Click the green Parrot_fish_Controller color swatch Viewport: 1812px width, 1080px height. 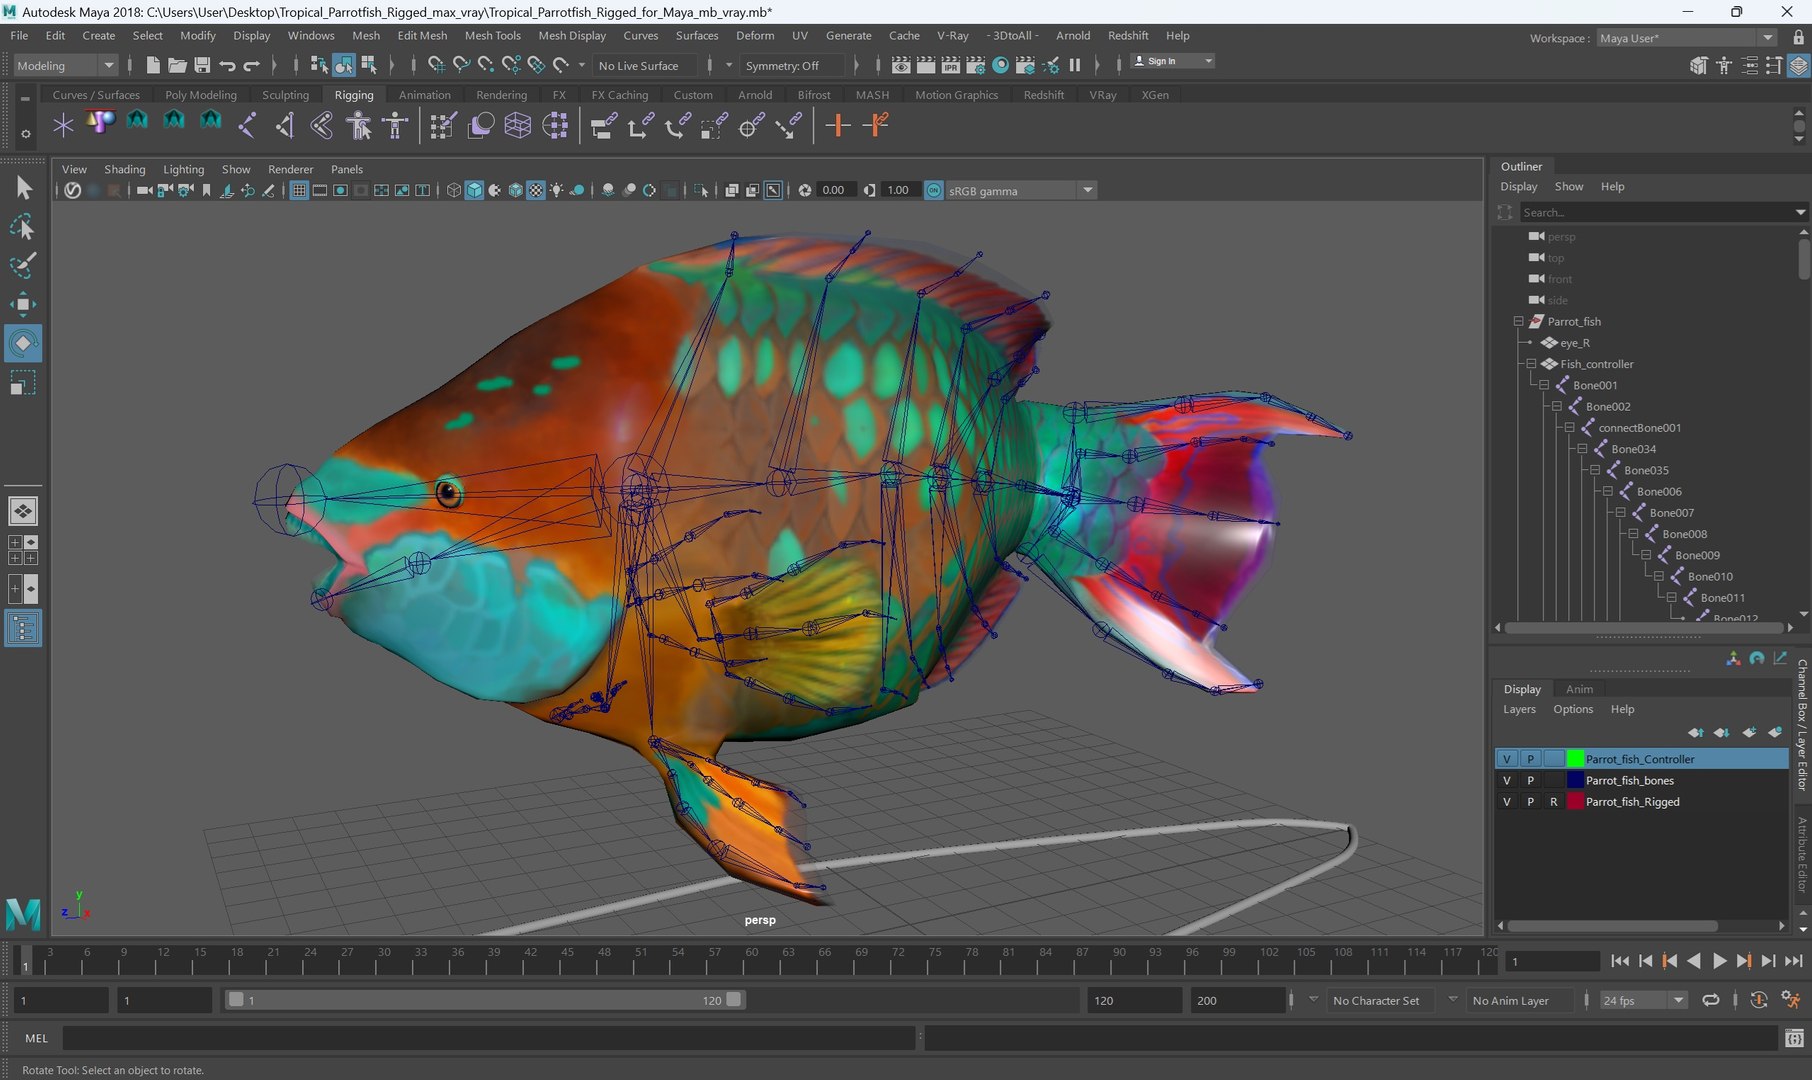point(1575,759)
